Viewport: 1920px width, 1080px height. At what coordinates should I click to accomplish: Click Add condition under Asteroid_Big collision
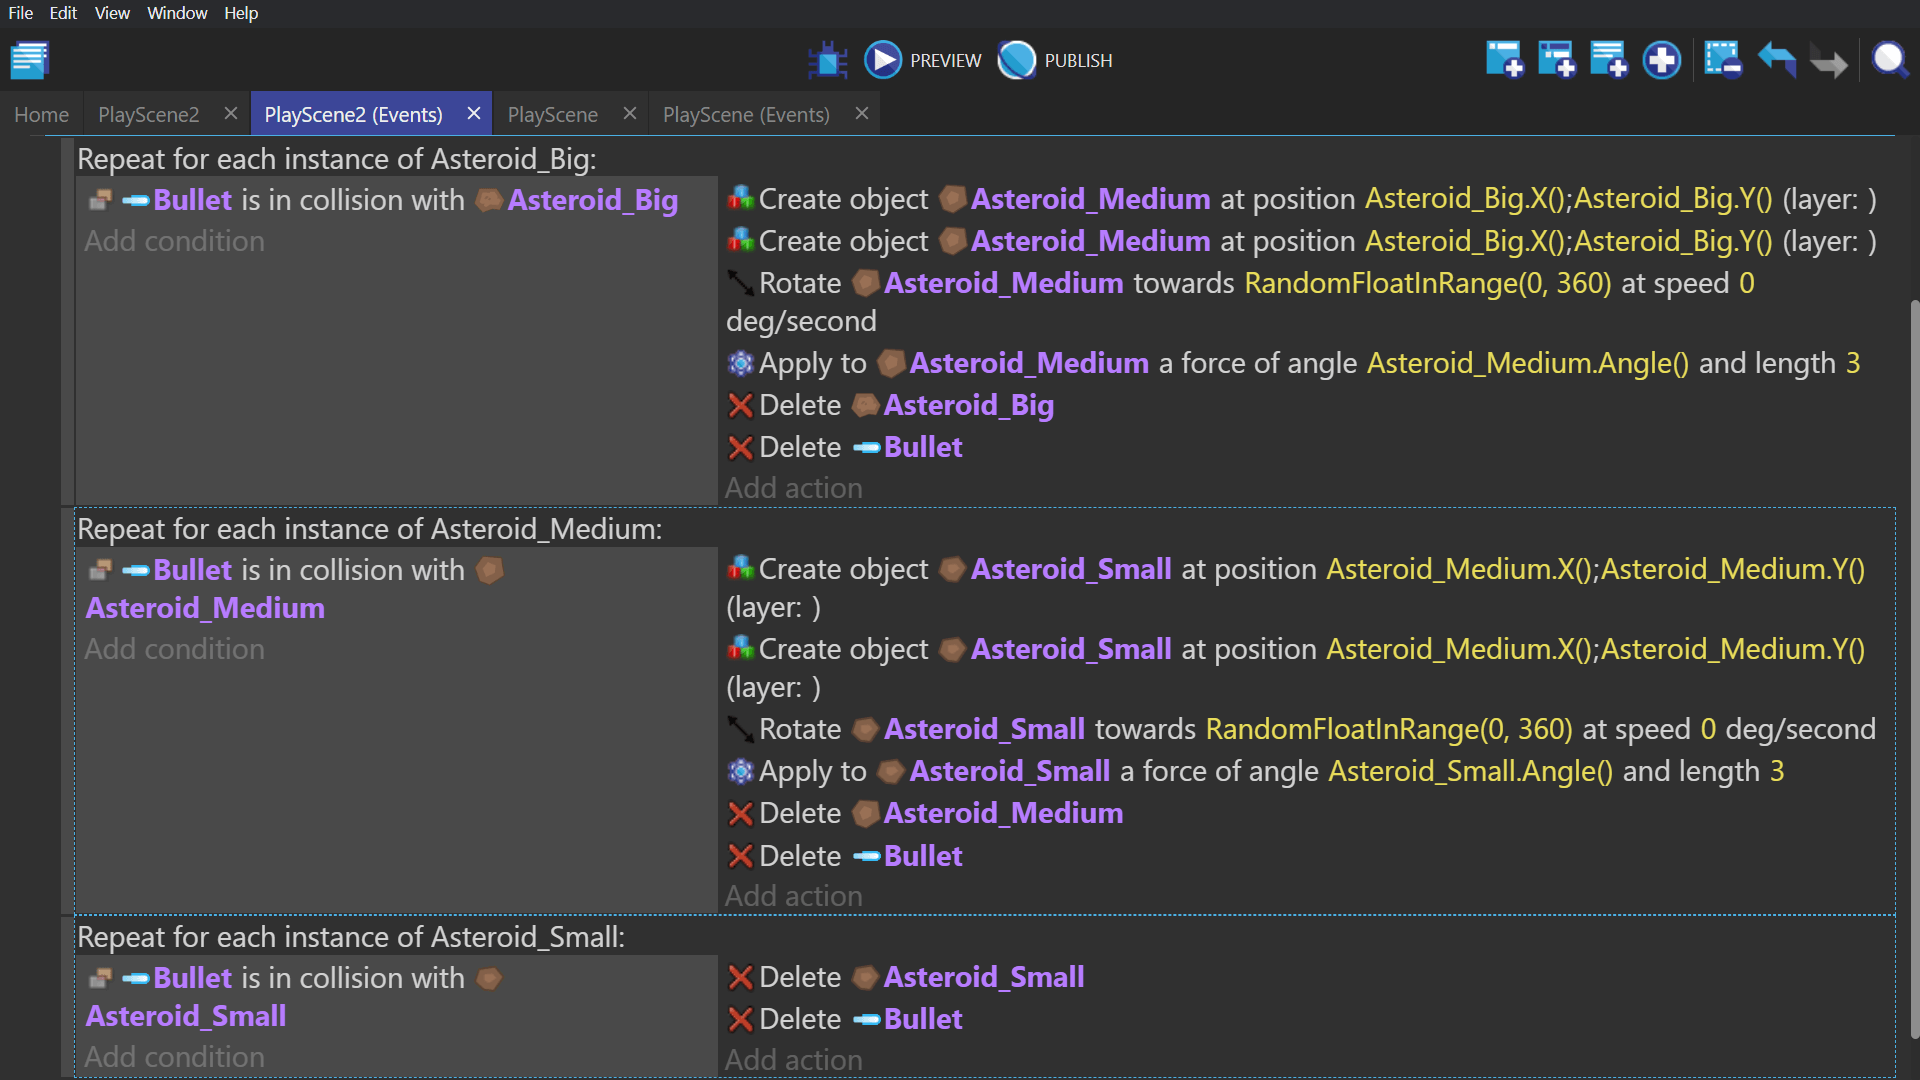(x=174, y=241)
